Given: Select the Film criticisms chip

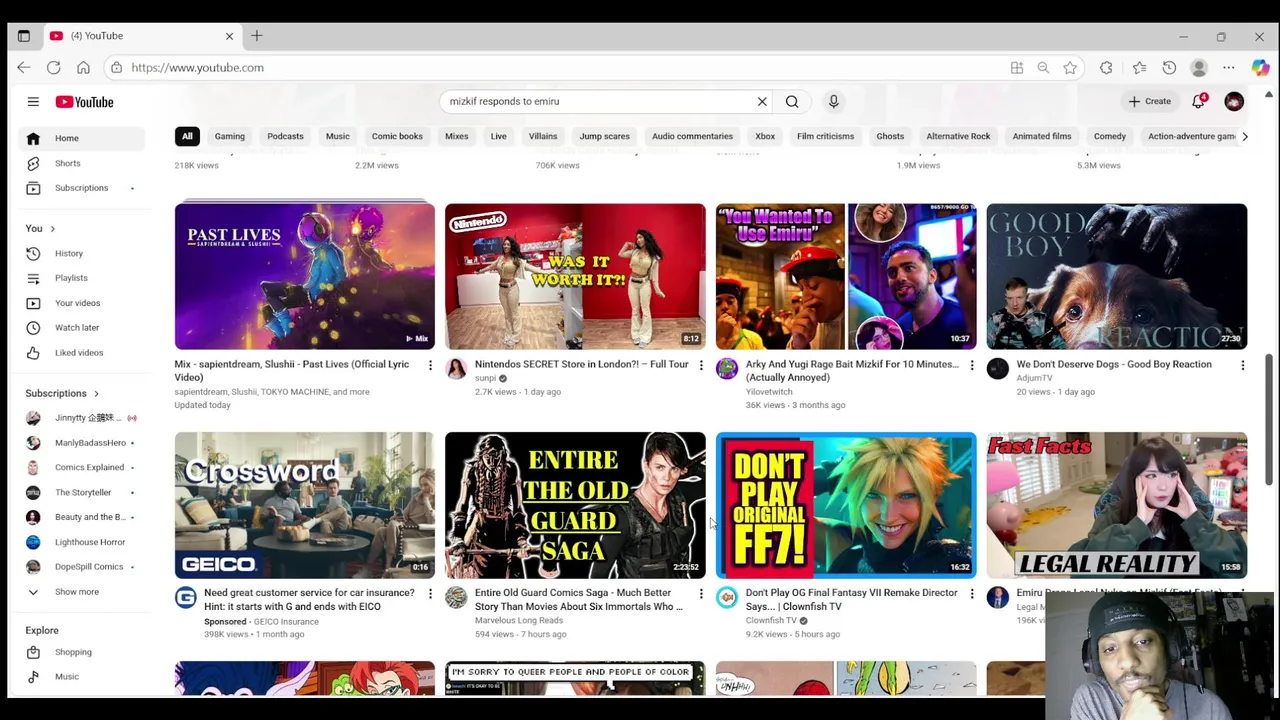Looking at the screenshot, I should pos(825,136).
